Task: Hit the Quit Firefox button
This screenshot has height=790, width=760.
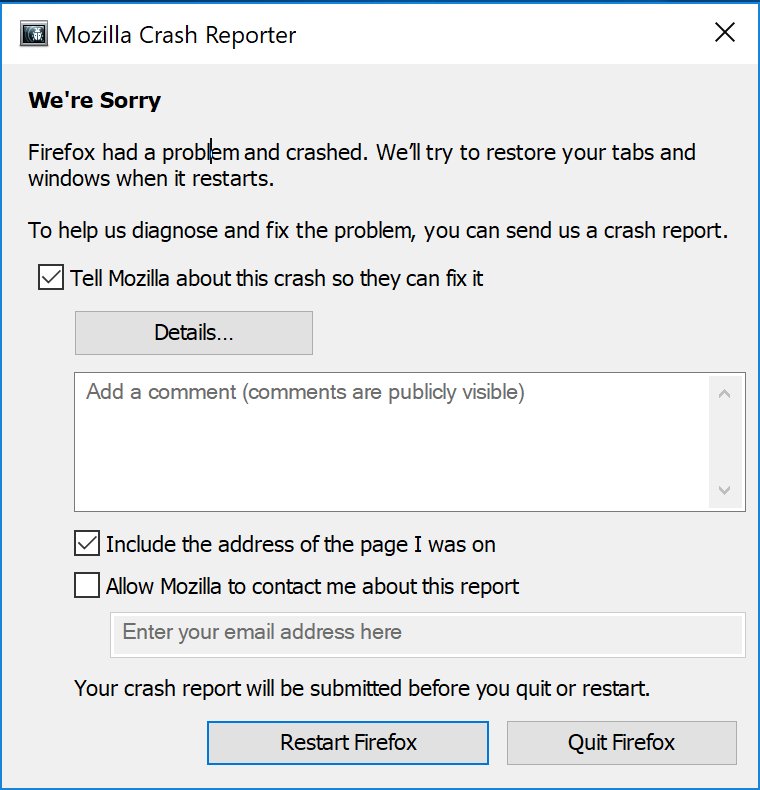Action: (x=621, y=743)
